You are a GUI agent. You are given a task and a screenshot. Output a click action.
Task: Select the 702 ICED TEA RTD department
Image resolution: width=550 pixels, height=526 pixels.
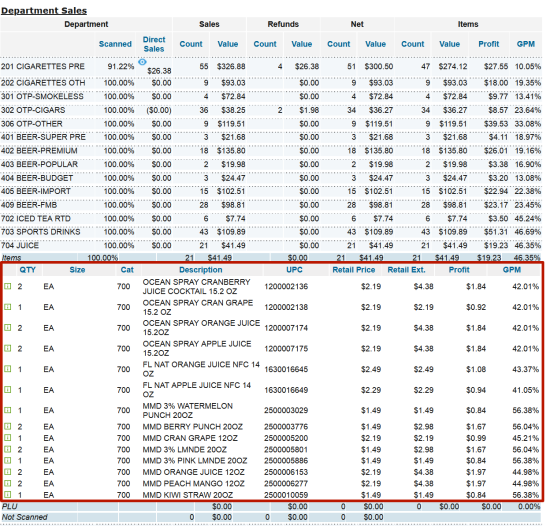[36, 219]
